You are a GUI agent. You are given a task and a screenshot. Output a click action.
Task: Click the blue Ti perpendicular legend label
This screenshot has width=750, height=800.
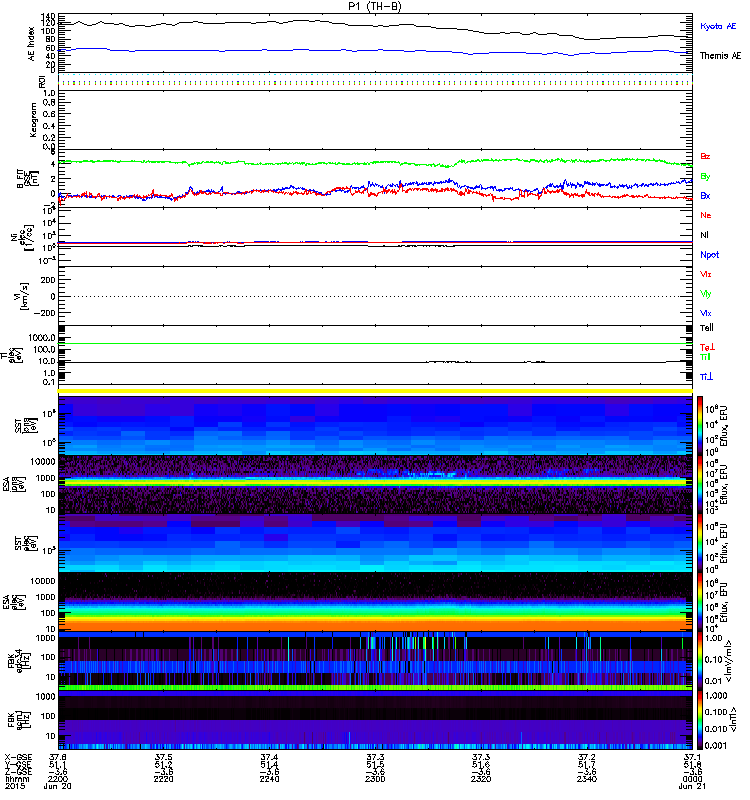click(706, 377)
